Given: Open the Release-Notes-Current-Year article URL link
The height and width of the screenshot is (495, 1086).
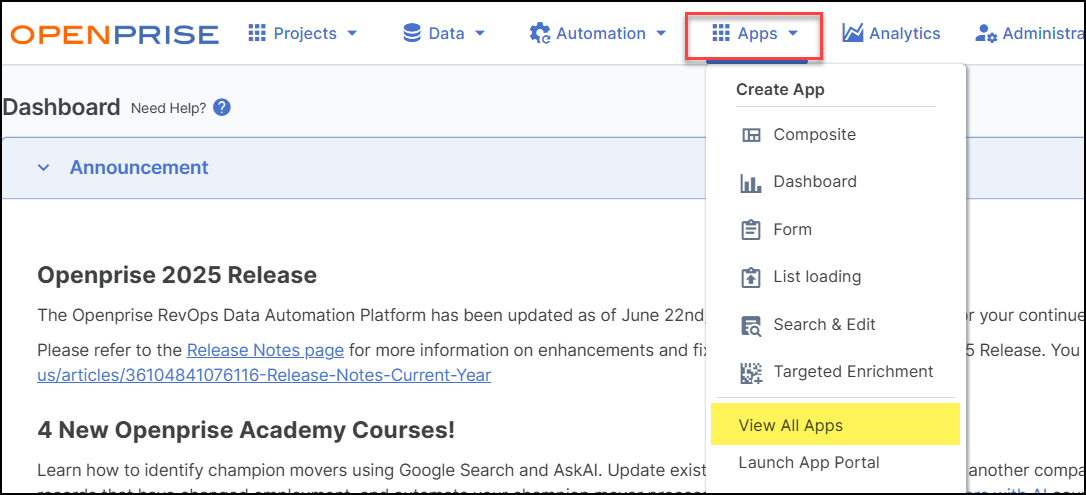Looking at the screenshot, I should (x=264, y=376).
